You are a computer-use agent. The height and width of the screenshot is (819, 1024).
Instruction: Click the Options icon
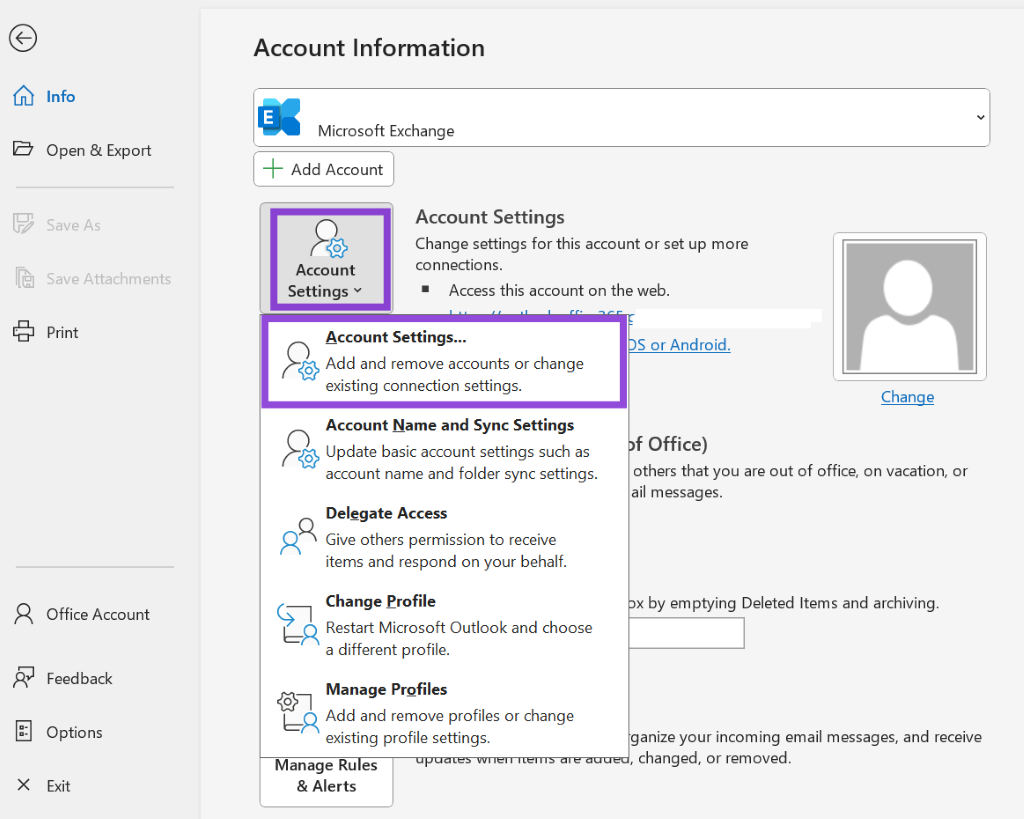tap(24, 731)
